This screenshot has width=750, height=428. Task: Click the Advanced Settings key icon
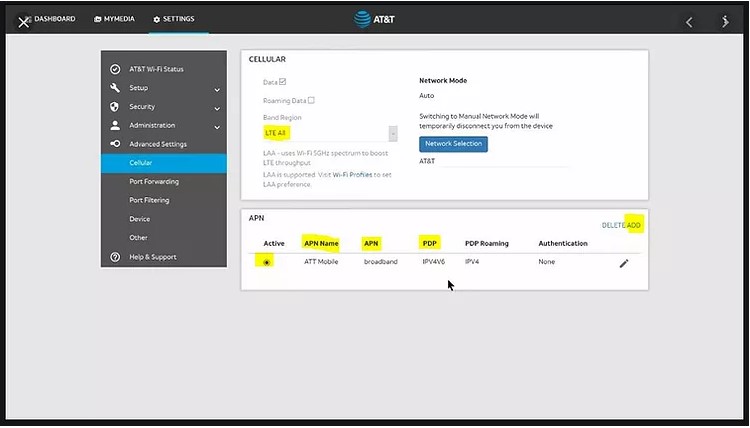tap(115, 144)
